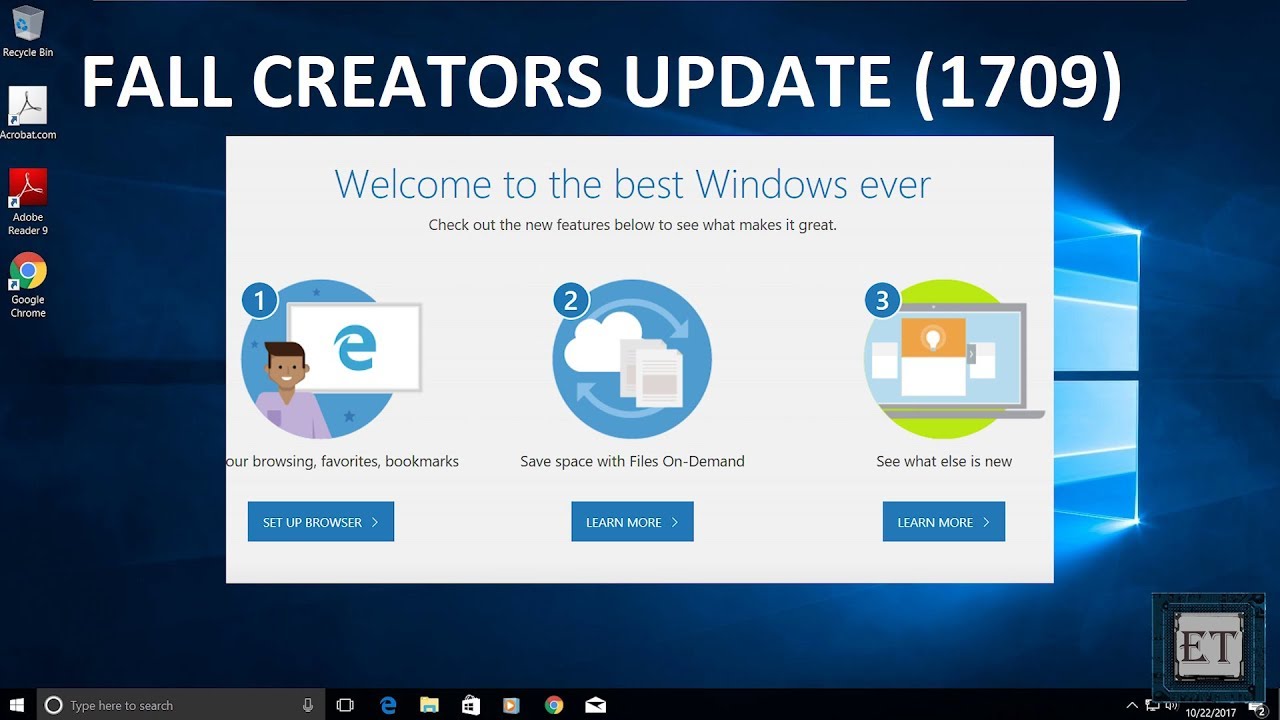Click the Cortana circle icon in search box
This screenshot has width=1280, height=720.
click(54, 705)
